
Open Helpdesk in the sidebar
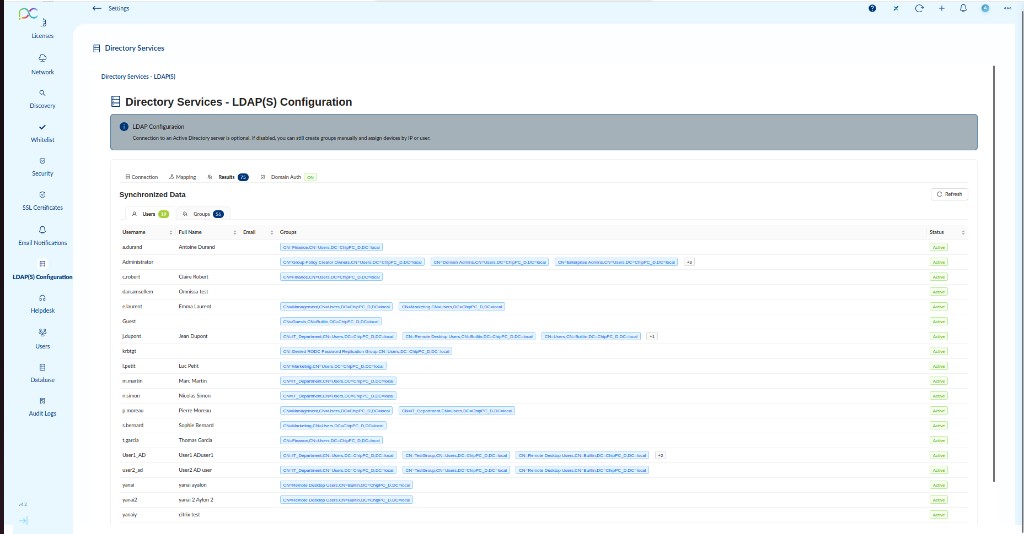click(42, 304)
